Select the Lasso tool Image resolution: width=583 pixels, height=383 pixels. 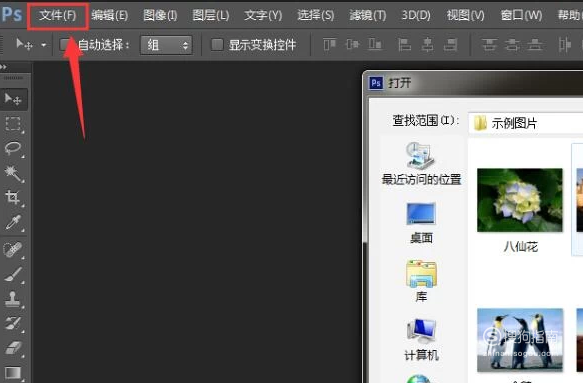pos(13,149)
